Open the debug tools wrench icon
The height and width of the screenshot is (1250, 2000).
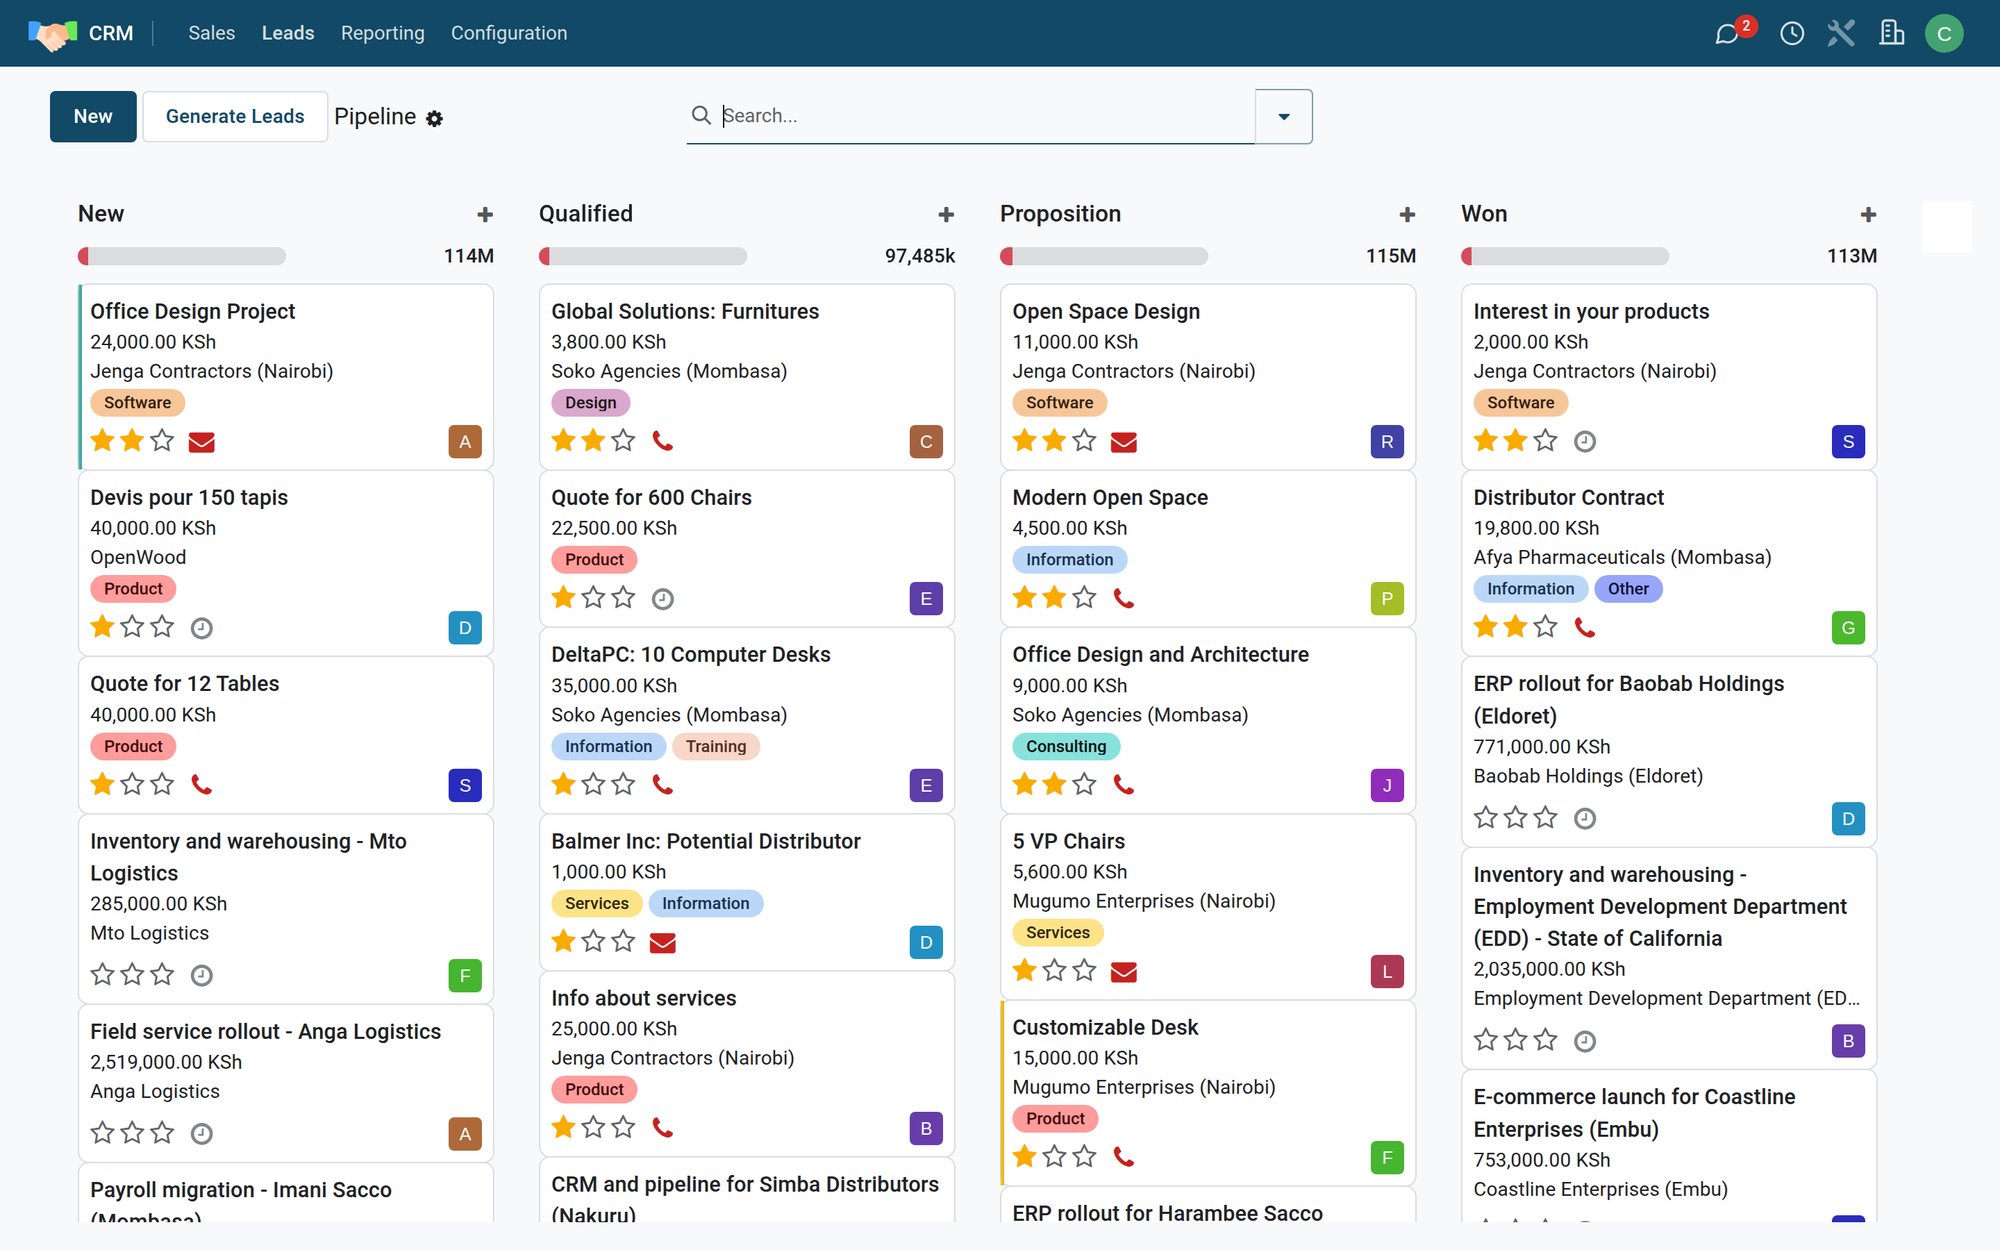(1841, 34)
